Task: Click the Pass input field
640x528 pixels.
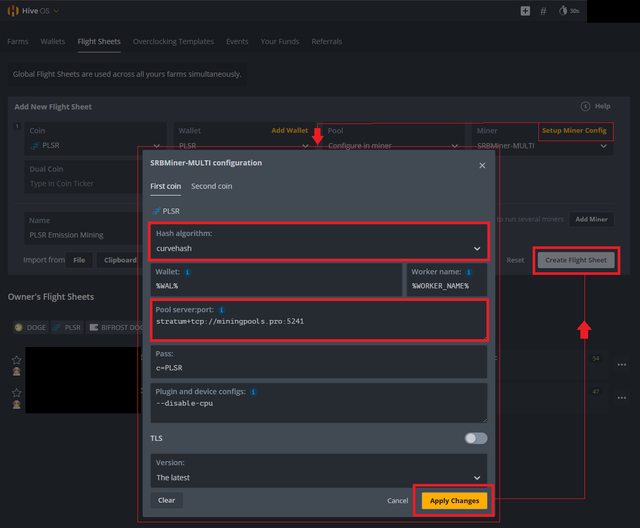Action: [x=318, y=362]
